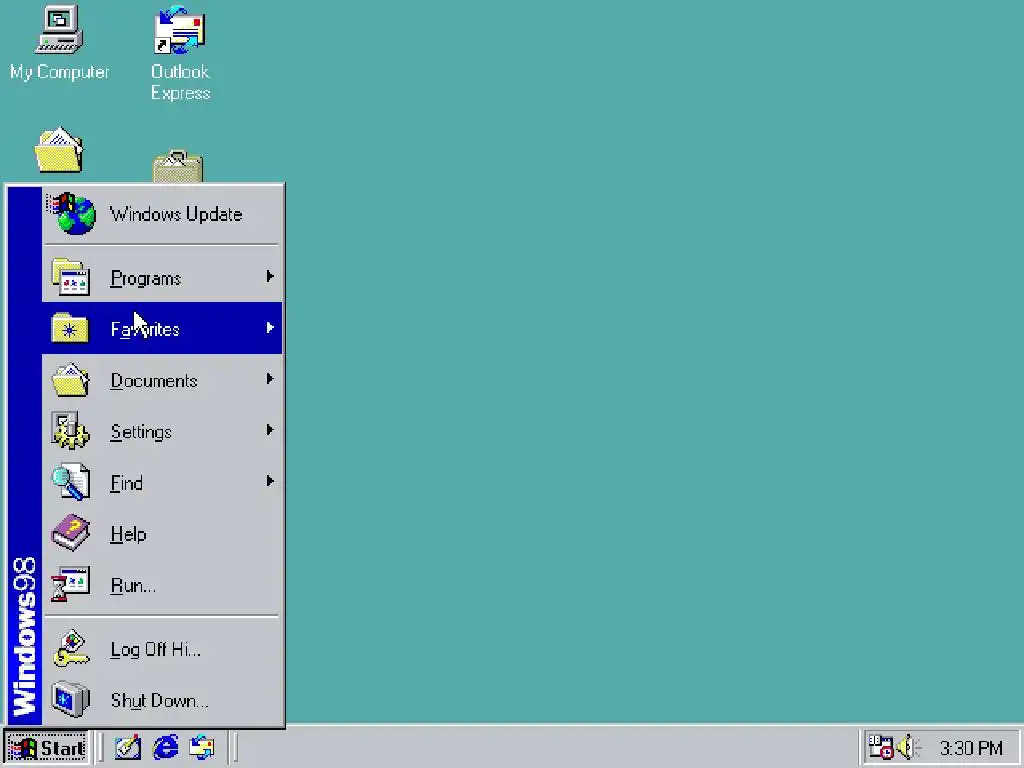The height and width of the screenshot is (768, 1024).
Task: Open Outlook Express from Quick Launch bar
Action: (202, 747)
